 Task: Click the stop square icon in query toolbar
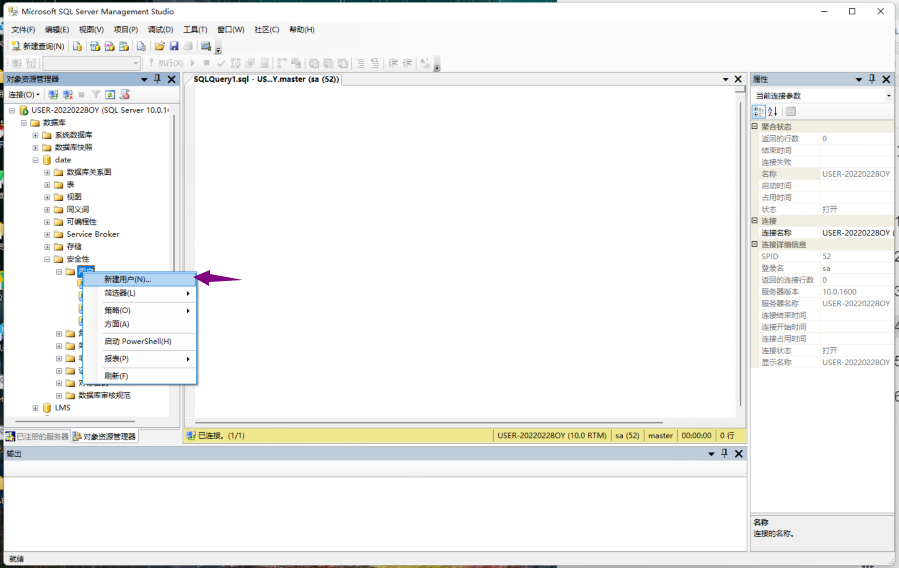pos(206,63)
